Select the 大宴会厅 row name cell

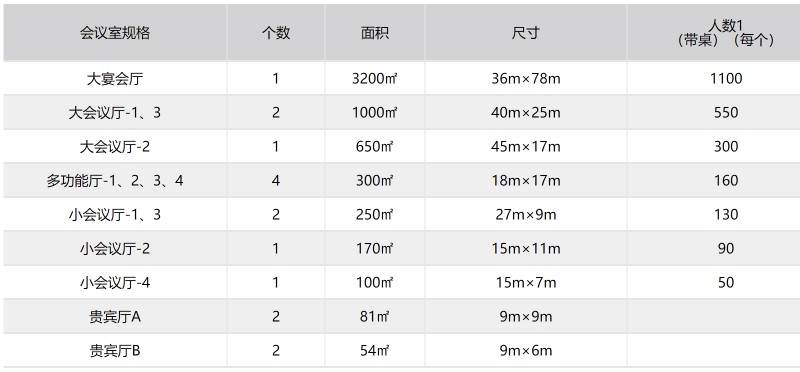pyautogui.click(x=115, y=79)
